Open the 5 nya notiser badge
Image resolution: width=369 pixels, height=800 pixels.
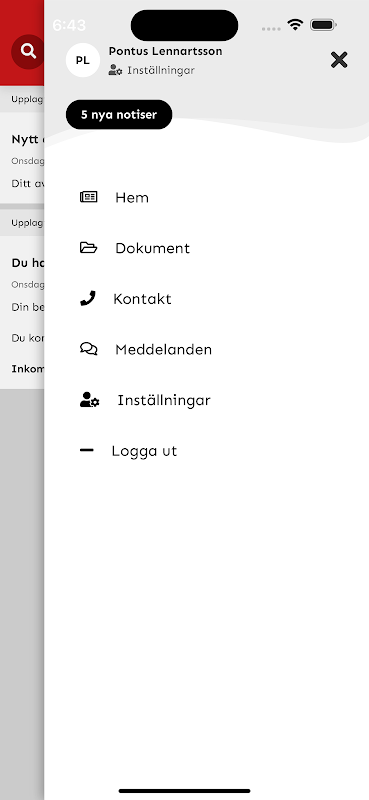(x=119, y=115)
